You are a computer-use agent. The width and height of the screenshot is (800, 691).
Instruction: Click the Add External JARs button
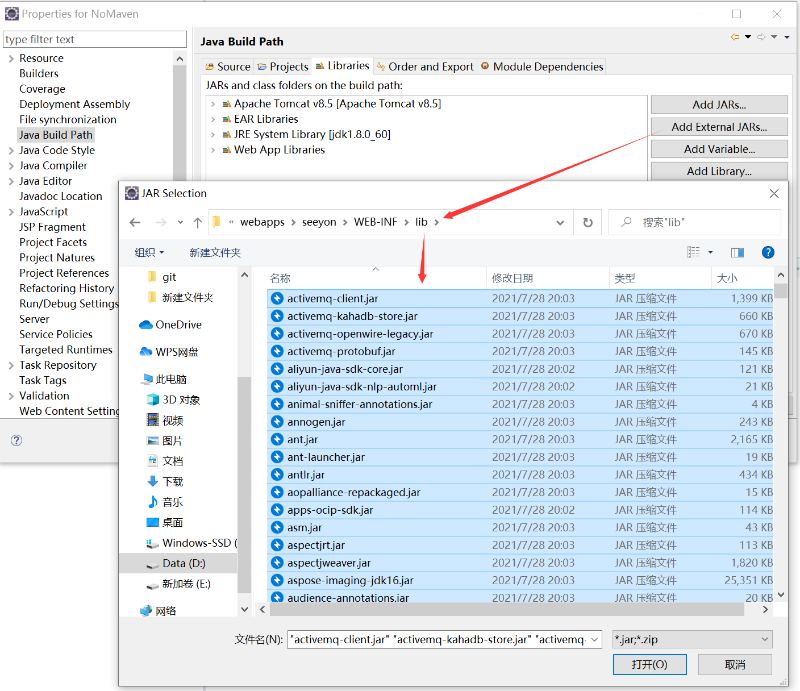[719, 127]
